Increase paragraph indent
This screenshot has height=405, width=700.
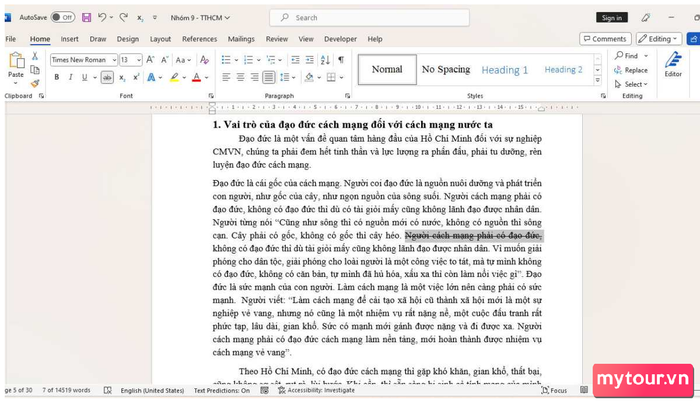309,60
